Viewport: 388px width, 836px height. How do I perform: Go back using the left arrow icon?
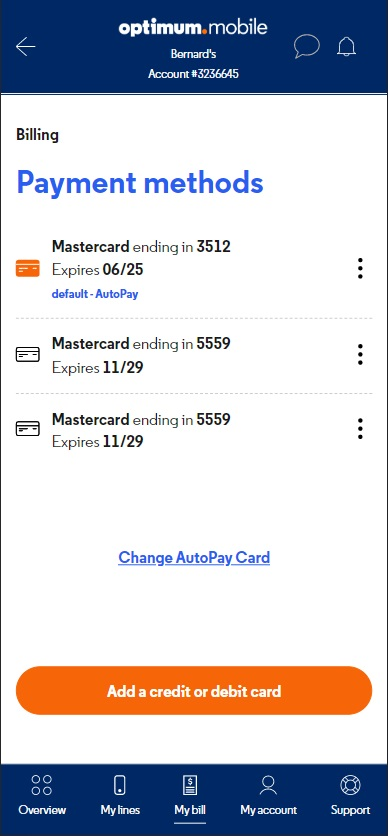tap(26, 47)
